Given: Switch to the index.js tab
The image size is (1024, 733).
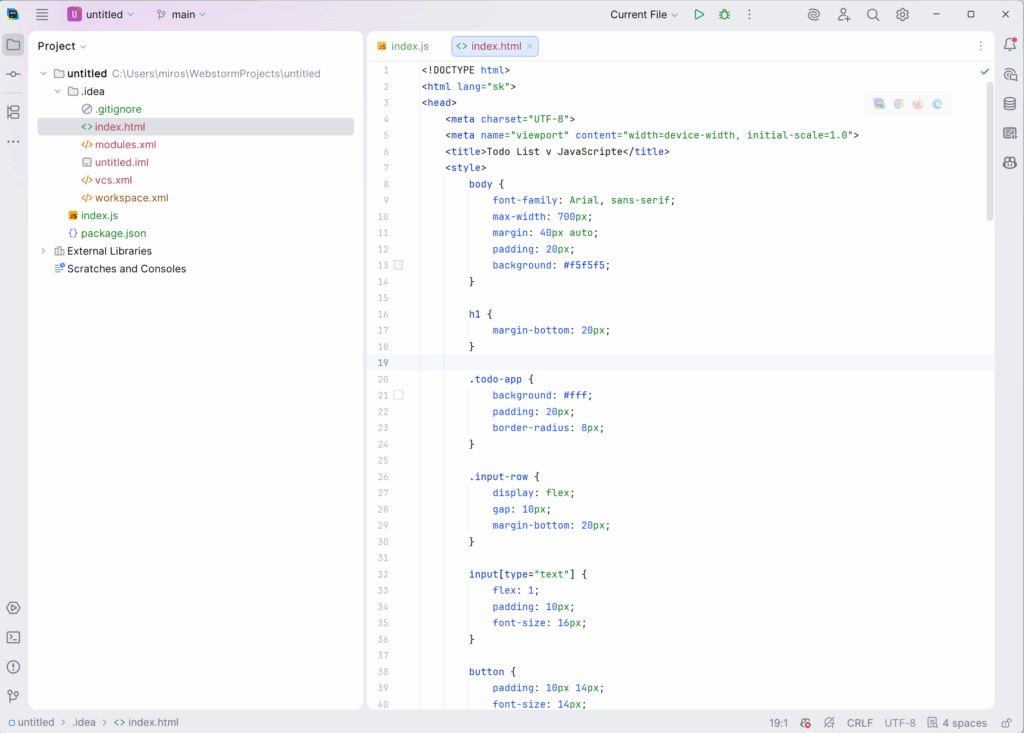Looking at the screenshot, I should coord(403,46).
